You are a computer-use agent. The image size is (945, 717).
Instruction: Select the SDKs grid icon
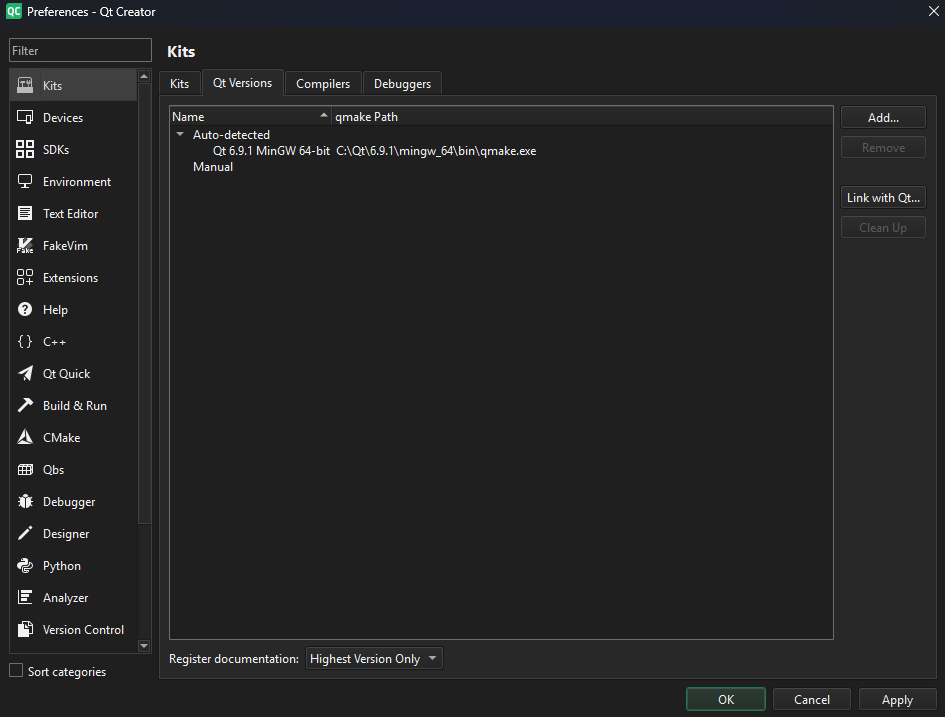click(25, 150)
